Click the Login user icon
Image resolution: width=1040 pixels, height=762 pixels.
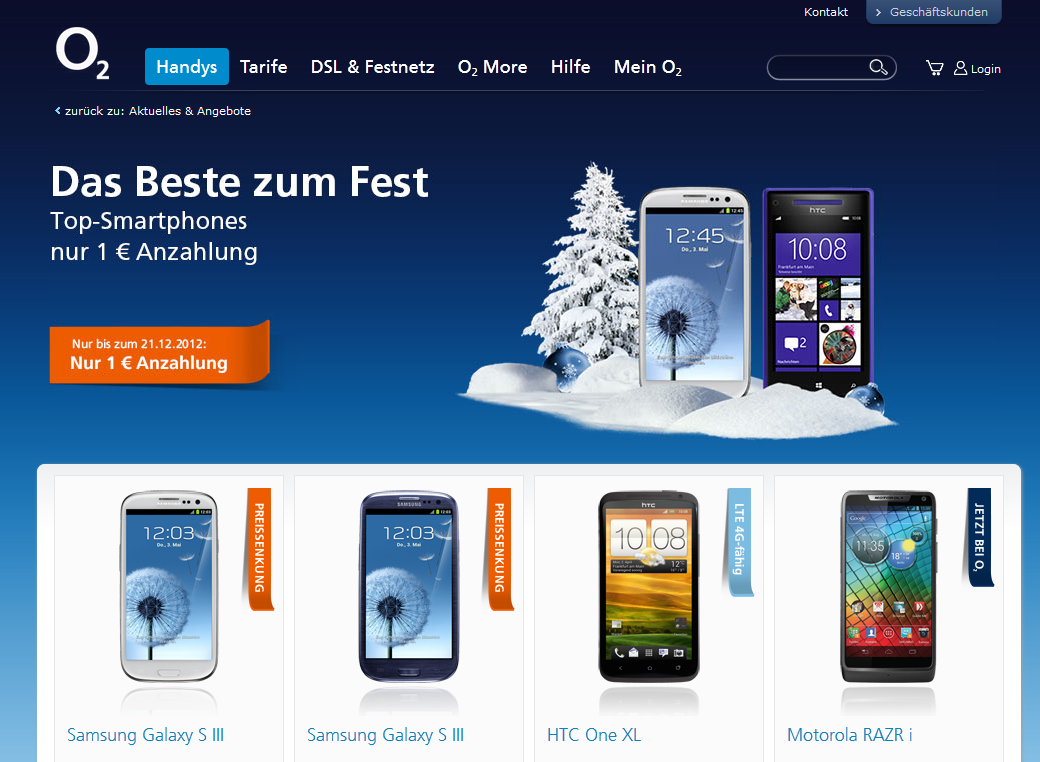click(960, 68)
